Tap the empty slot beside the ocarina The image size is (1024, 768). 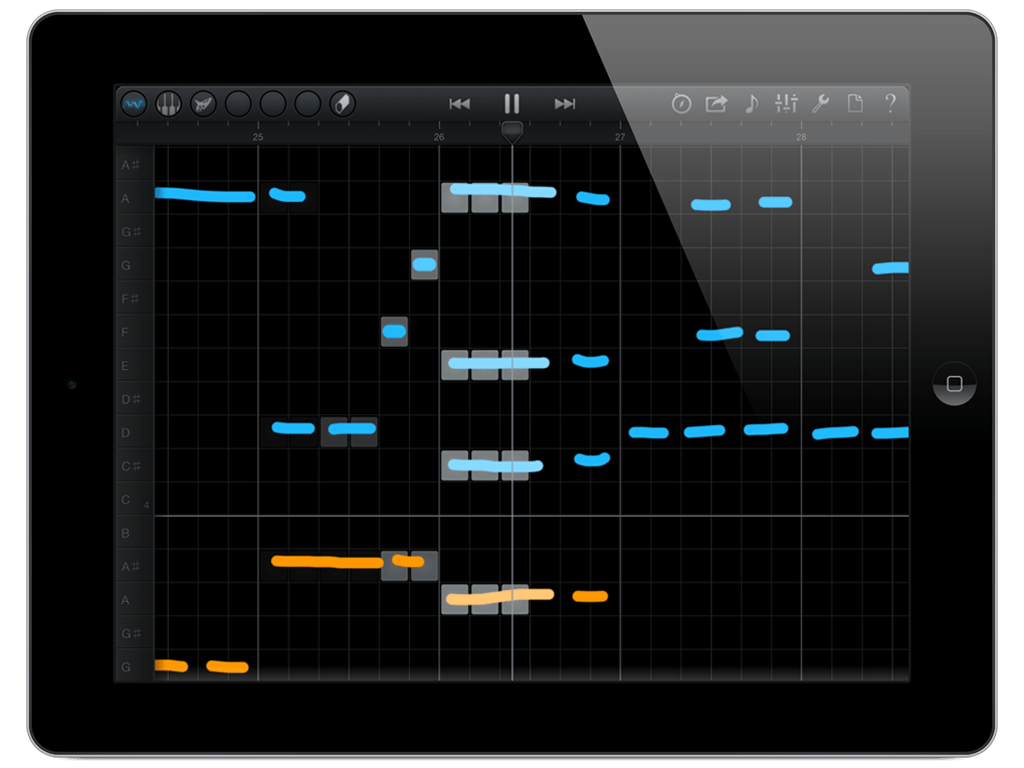(x=238, y=104)
